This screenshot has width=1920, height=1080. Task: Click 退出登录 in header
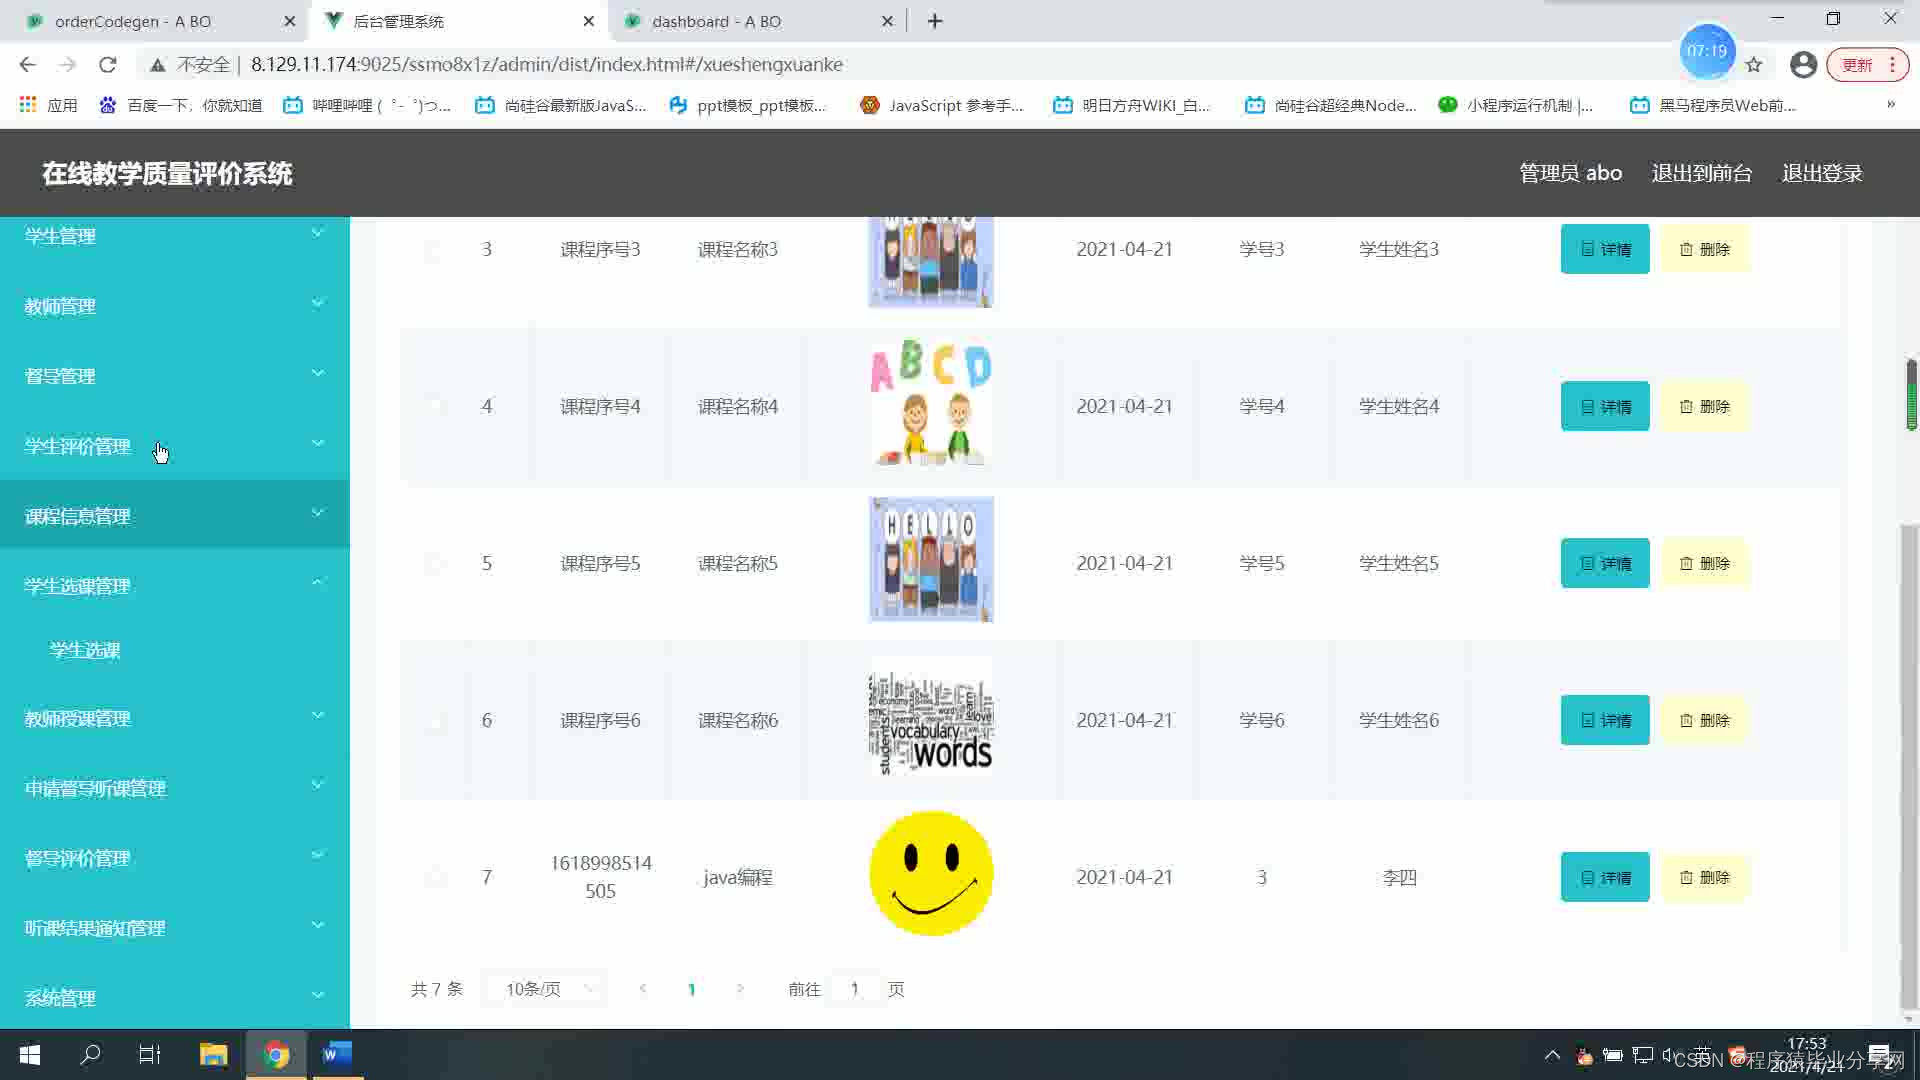[1821, 173]
